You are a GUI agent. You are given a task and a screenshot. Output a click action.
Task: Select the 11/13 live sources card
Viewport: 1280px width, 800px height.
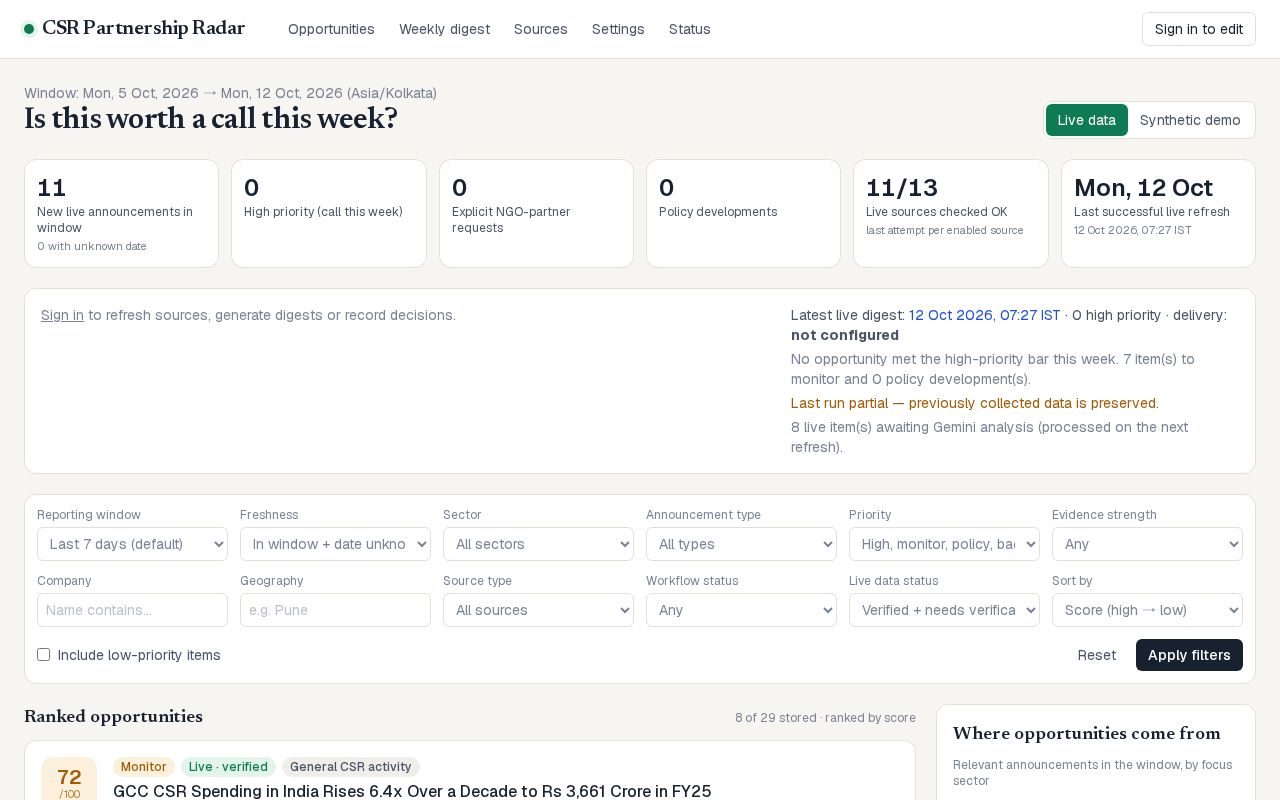coord(951,214)
